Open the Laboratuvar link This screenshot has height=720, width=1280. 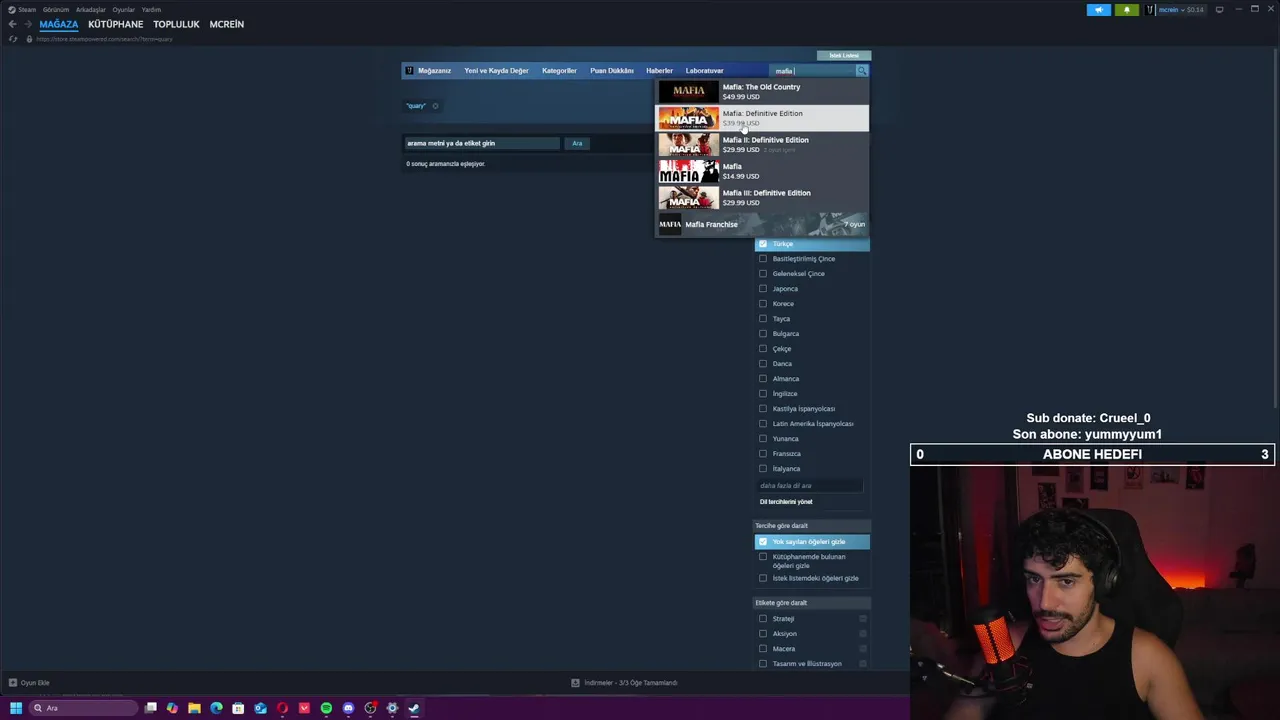pos(705,71)
